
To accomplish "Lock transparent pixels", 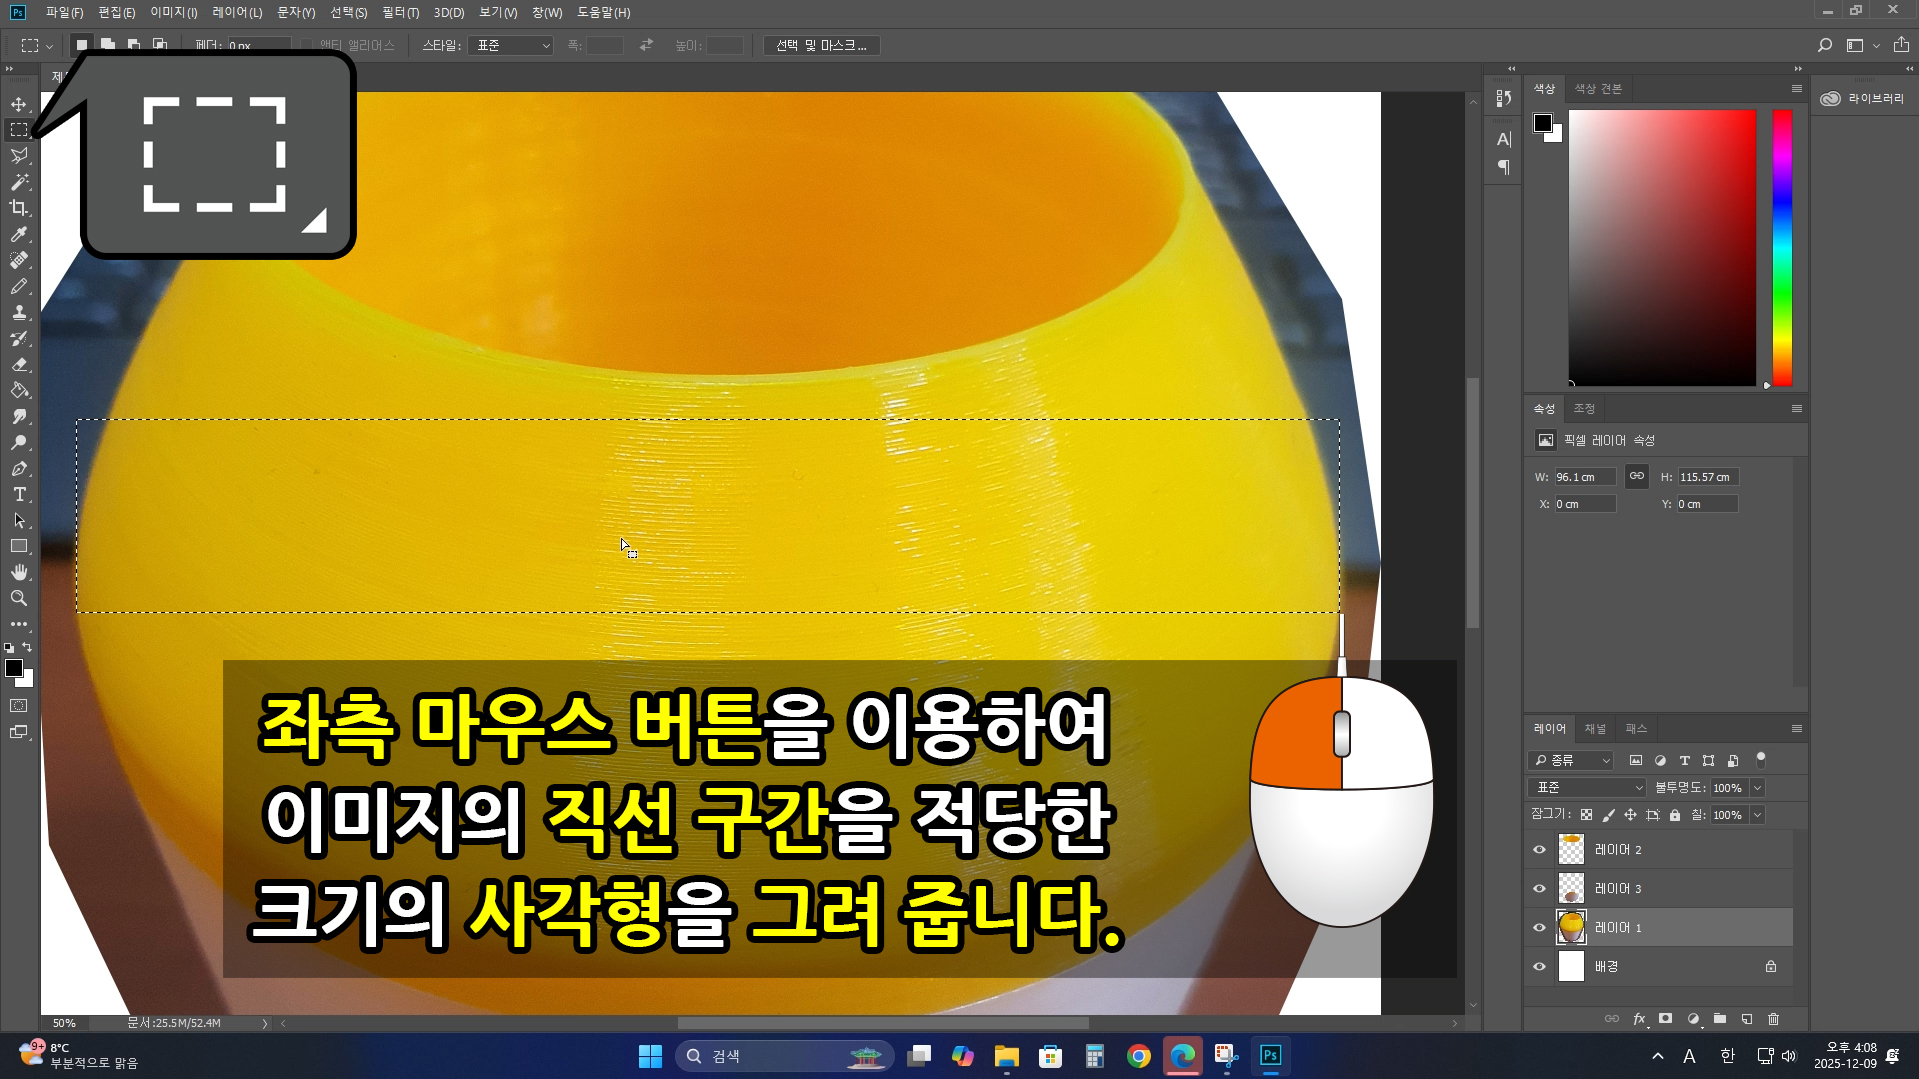I will [x=1587, y=815].
